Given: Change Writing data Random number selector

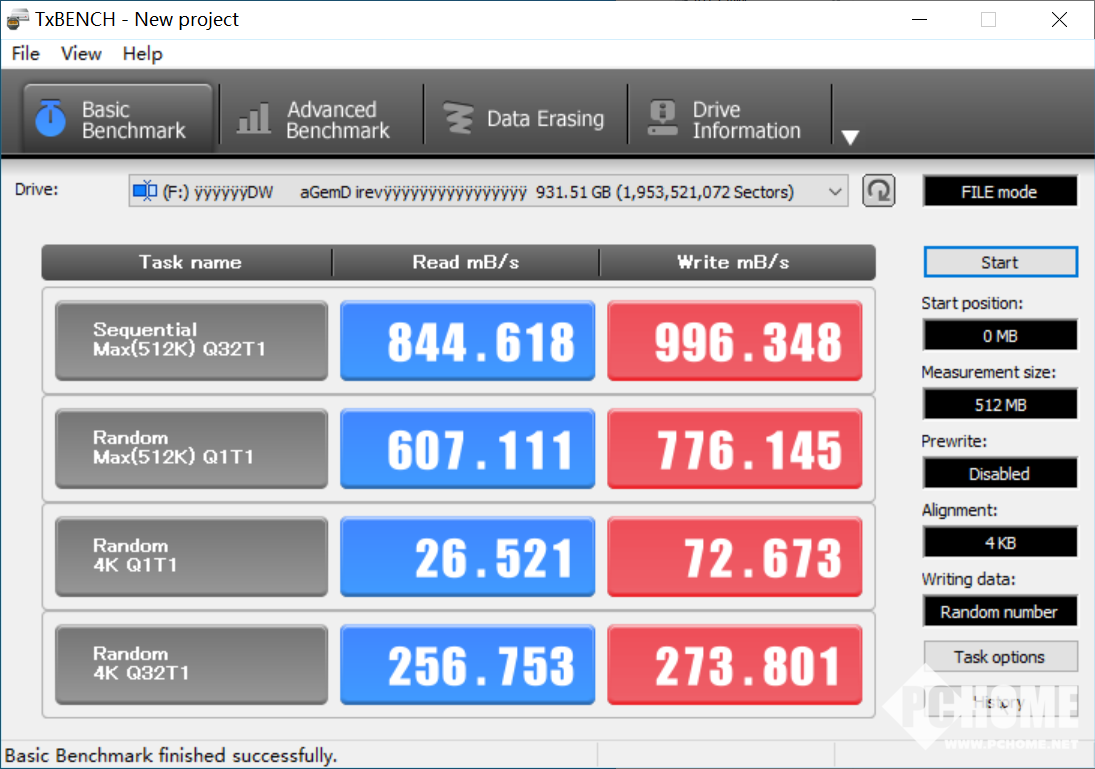Looking at the screenshot, I should click(999, 612).
